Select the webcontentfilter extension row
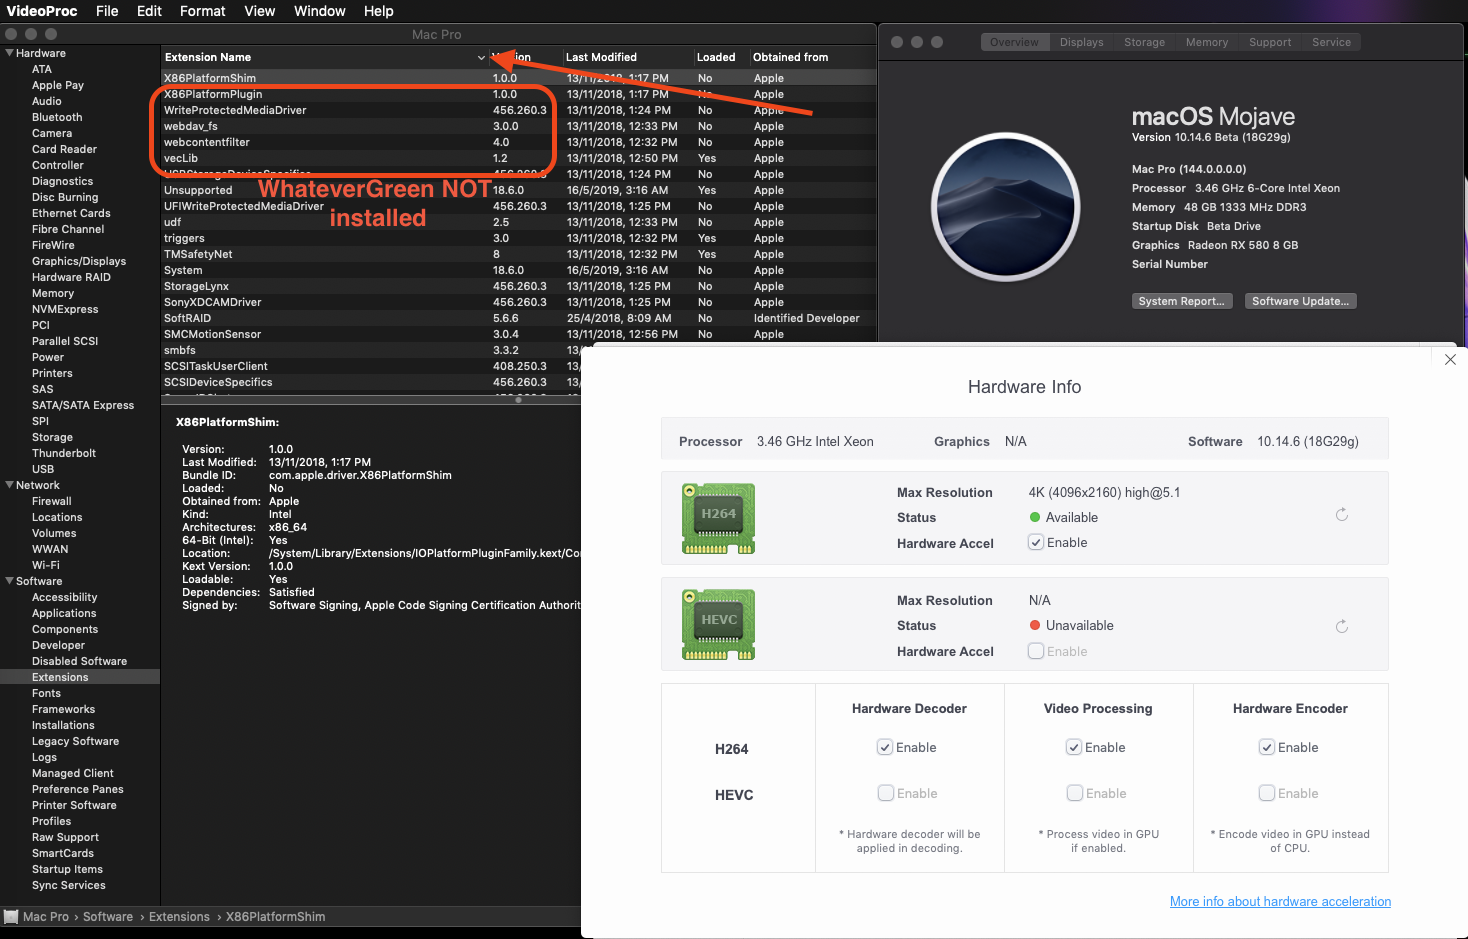This screenshot has width=1468, height=939. [518, 142]
